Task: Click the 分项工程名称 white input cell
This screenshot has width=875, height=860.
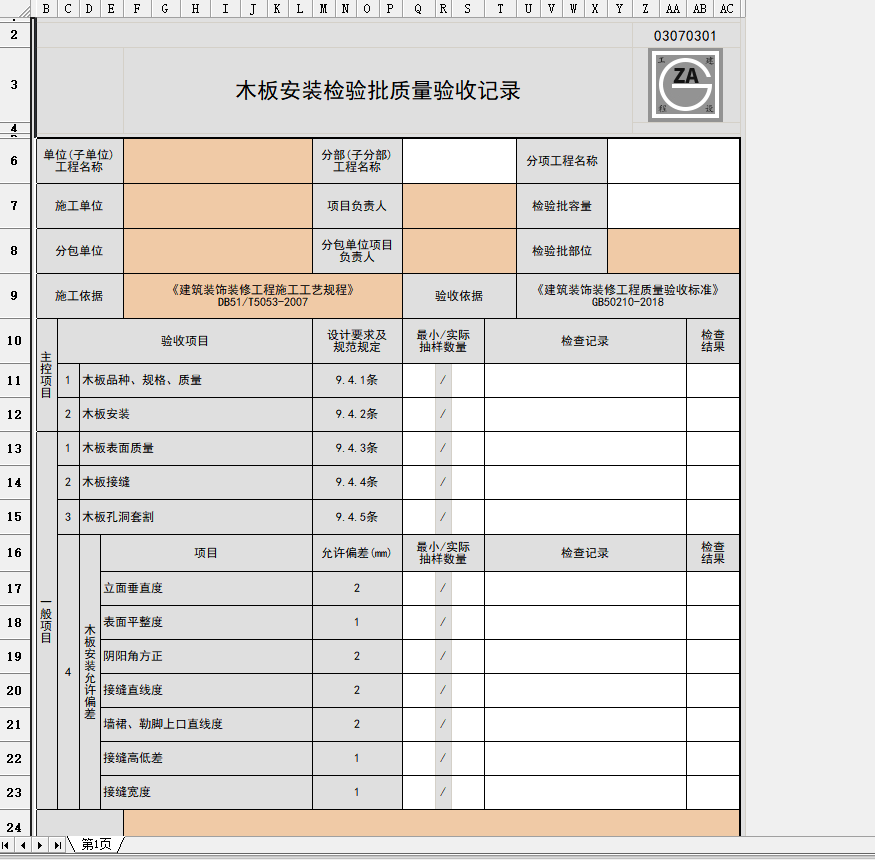Action: pos(674,161)
